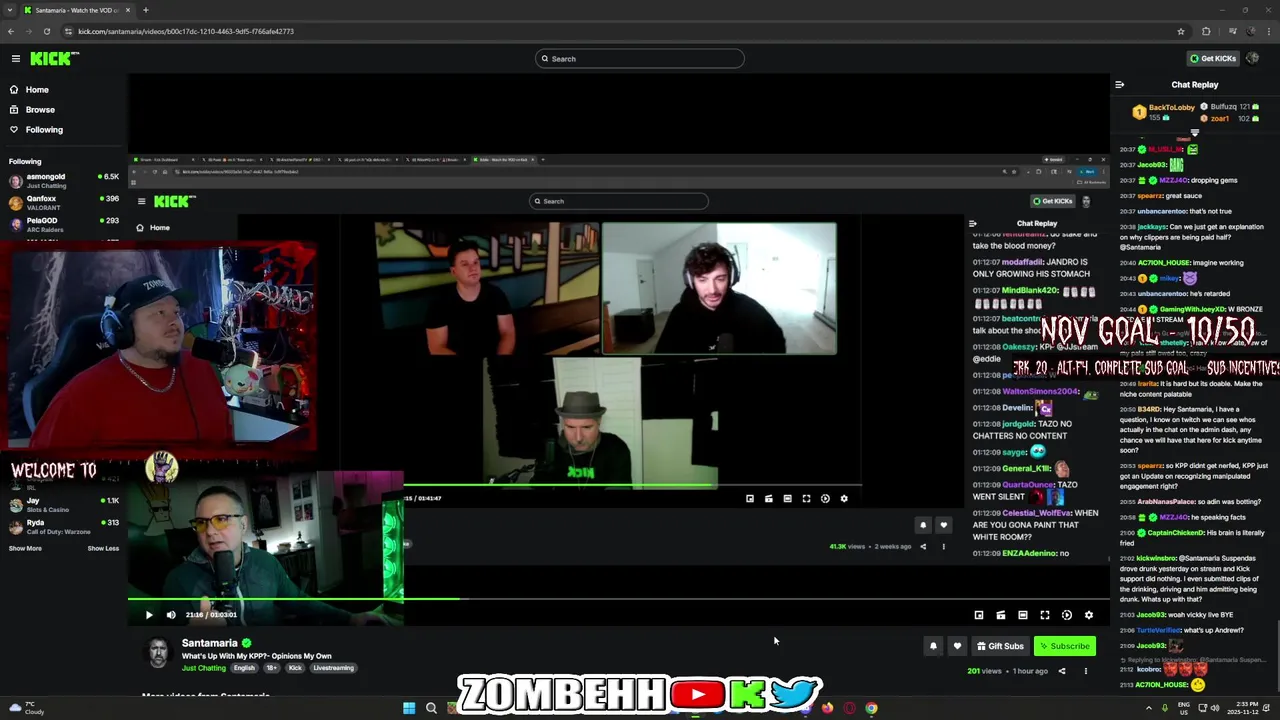1280x720 pixels.
Task: Click the Kick search field
Action: point(640,59)
